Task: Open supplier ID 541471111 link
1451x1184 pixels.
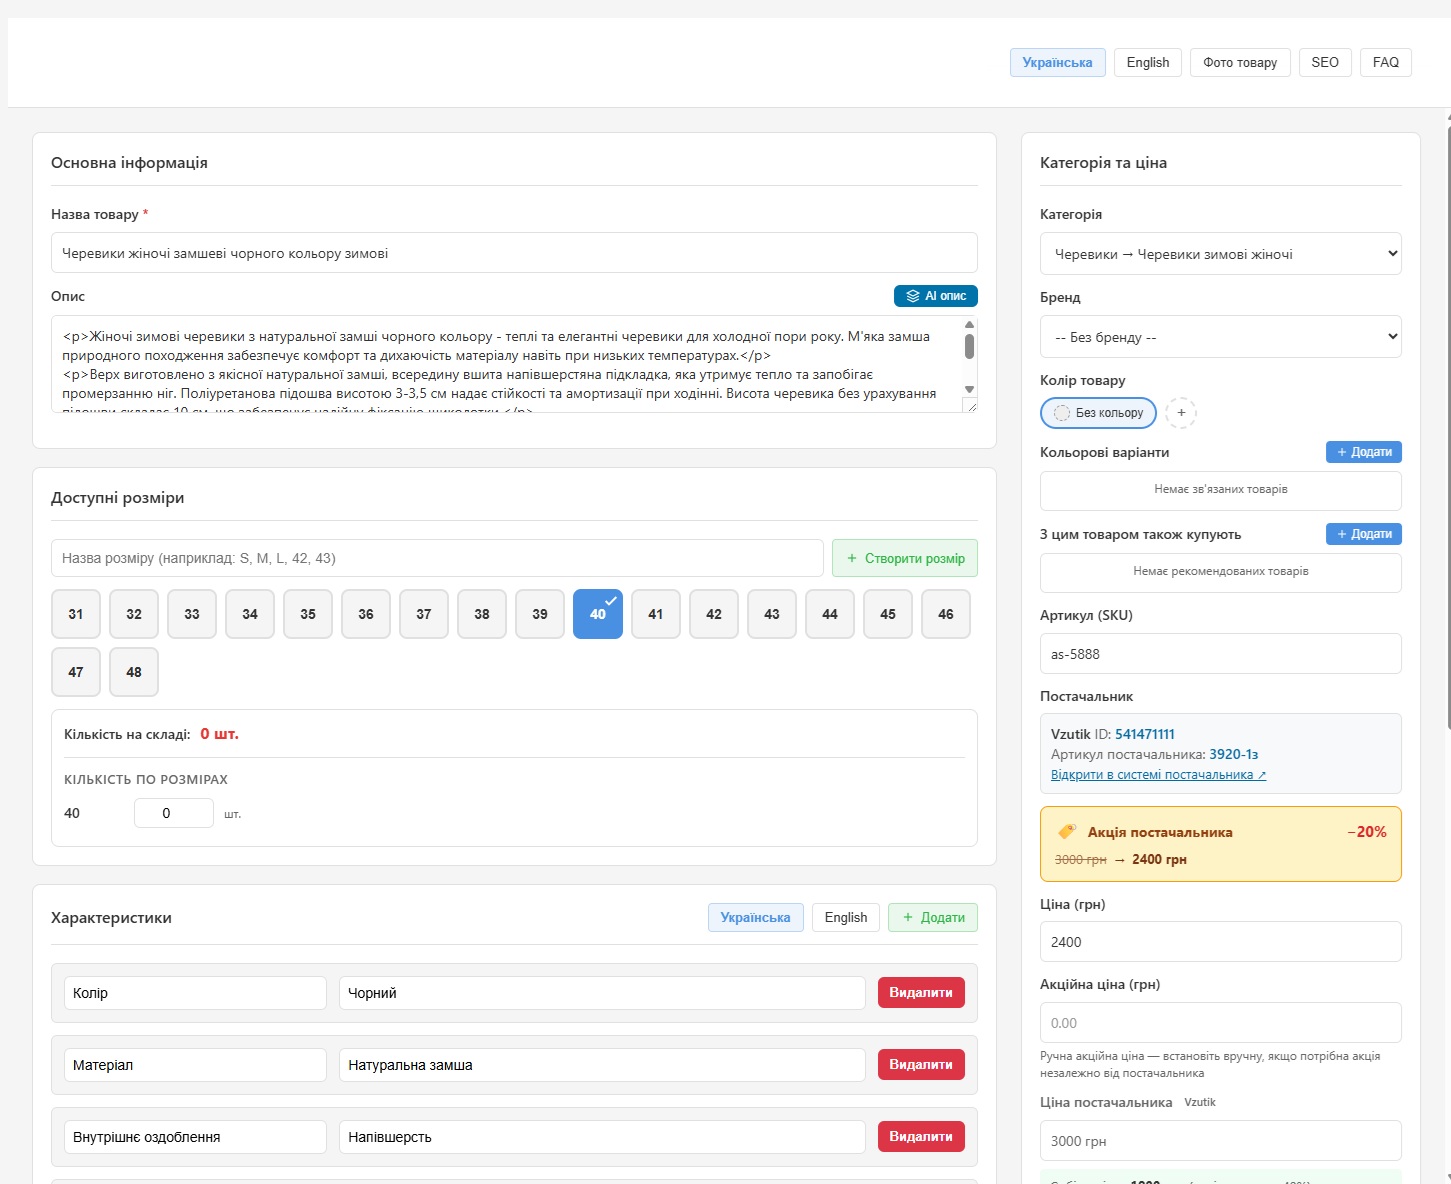Action: pos(1144,733)
